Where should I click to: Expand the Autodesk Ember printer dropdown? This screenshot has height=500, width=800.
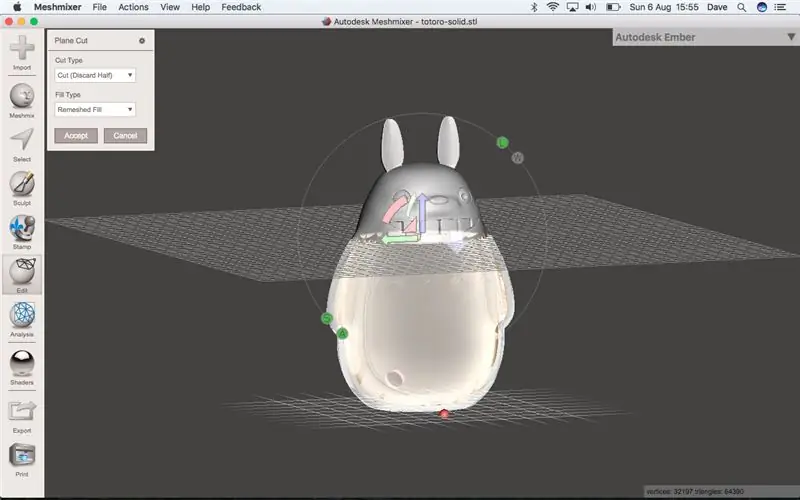791,37
